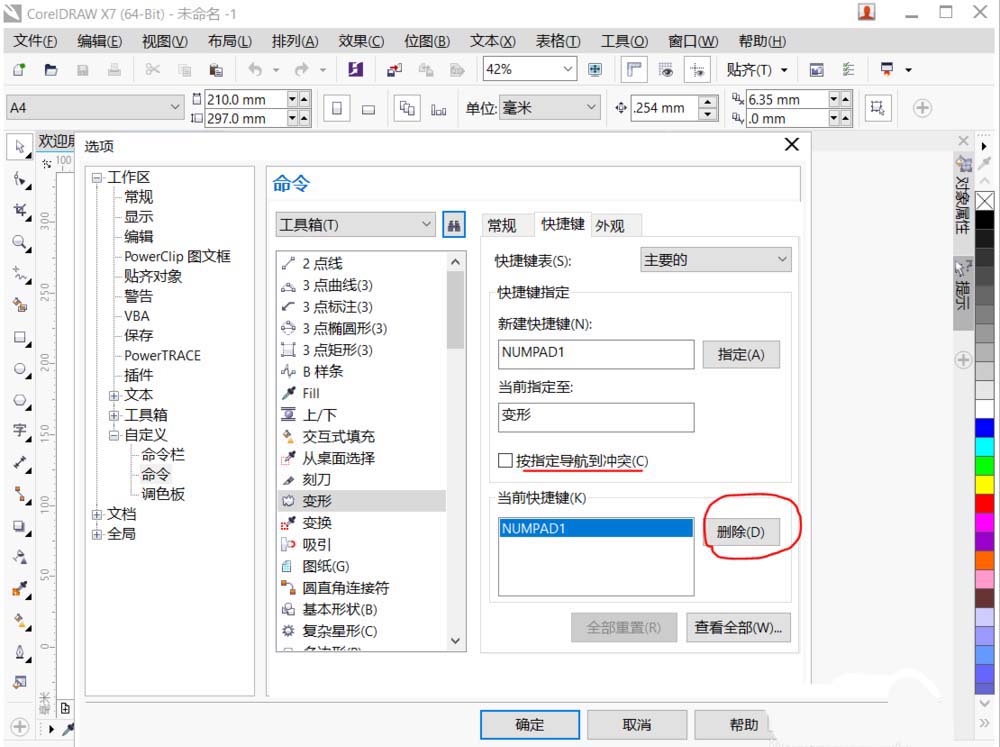Select the Color Eyedropper tool
This screenshot has width=1000, height=747.
[x=21, y=589]
